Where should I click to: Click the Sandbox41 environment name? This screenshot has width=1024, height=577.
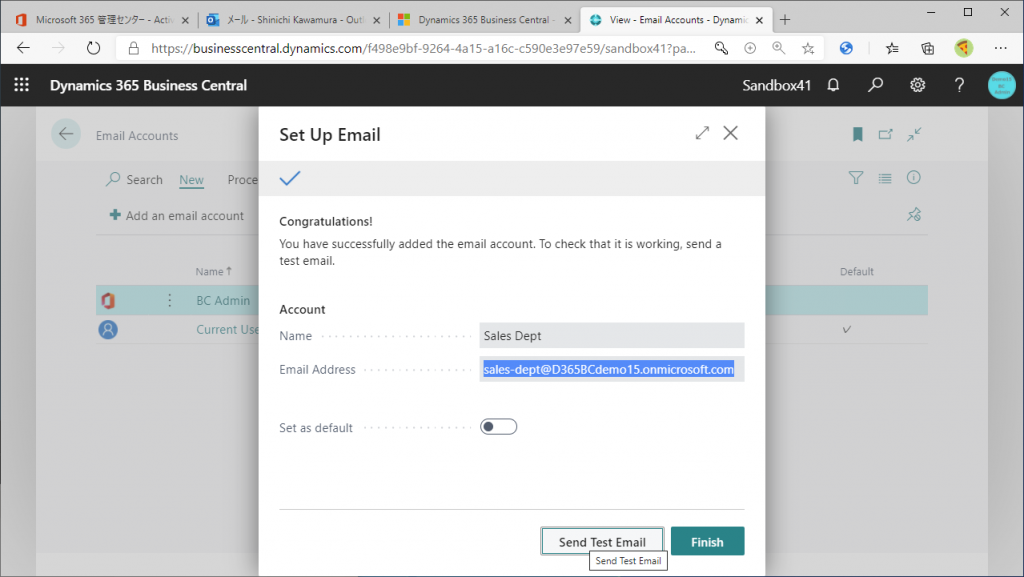[776, 86]
